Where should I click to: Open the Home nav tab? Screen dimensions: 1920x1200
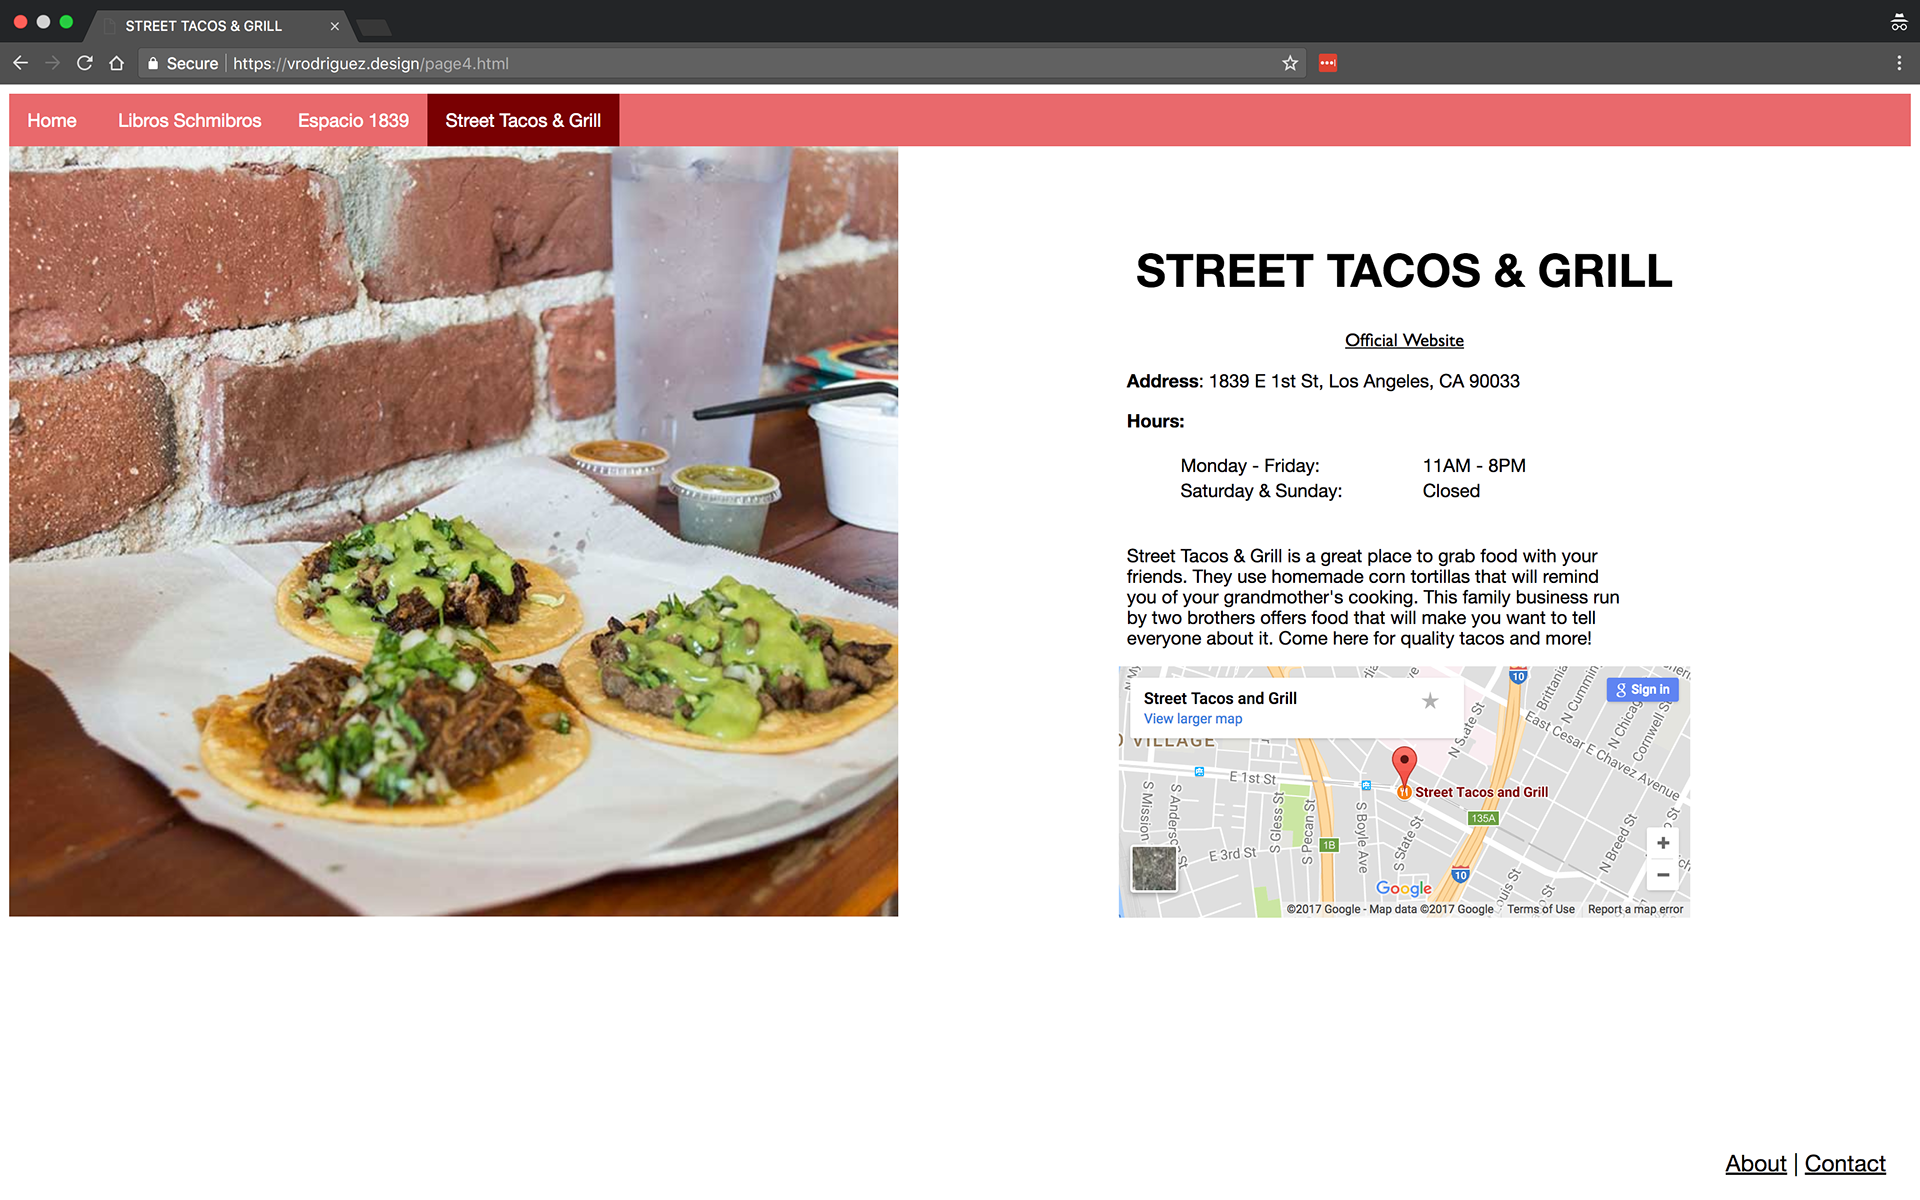52,120
